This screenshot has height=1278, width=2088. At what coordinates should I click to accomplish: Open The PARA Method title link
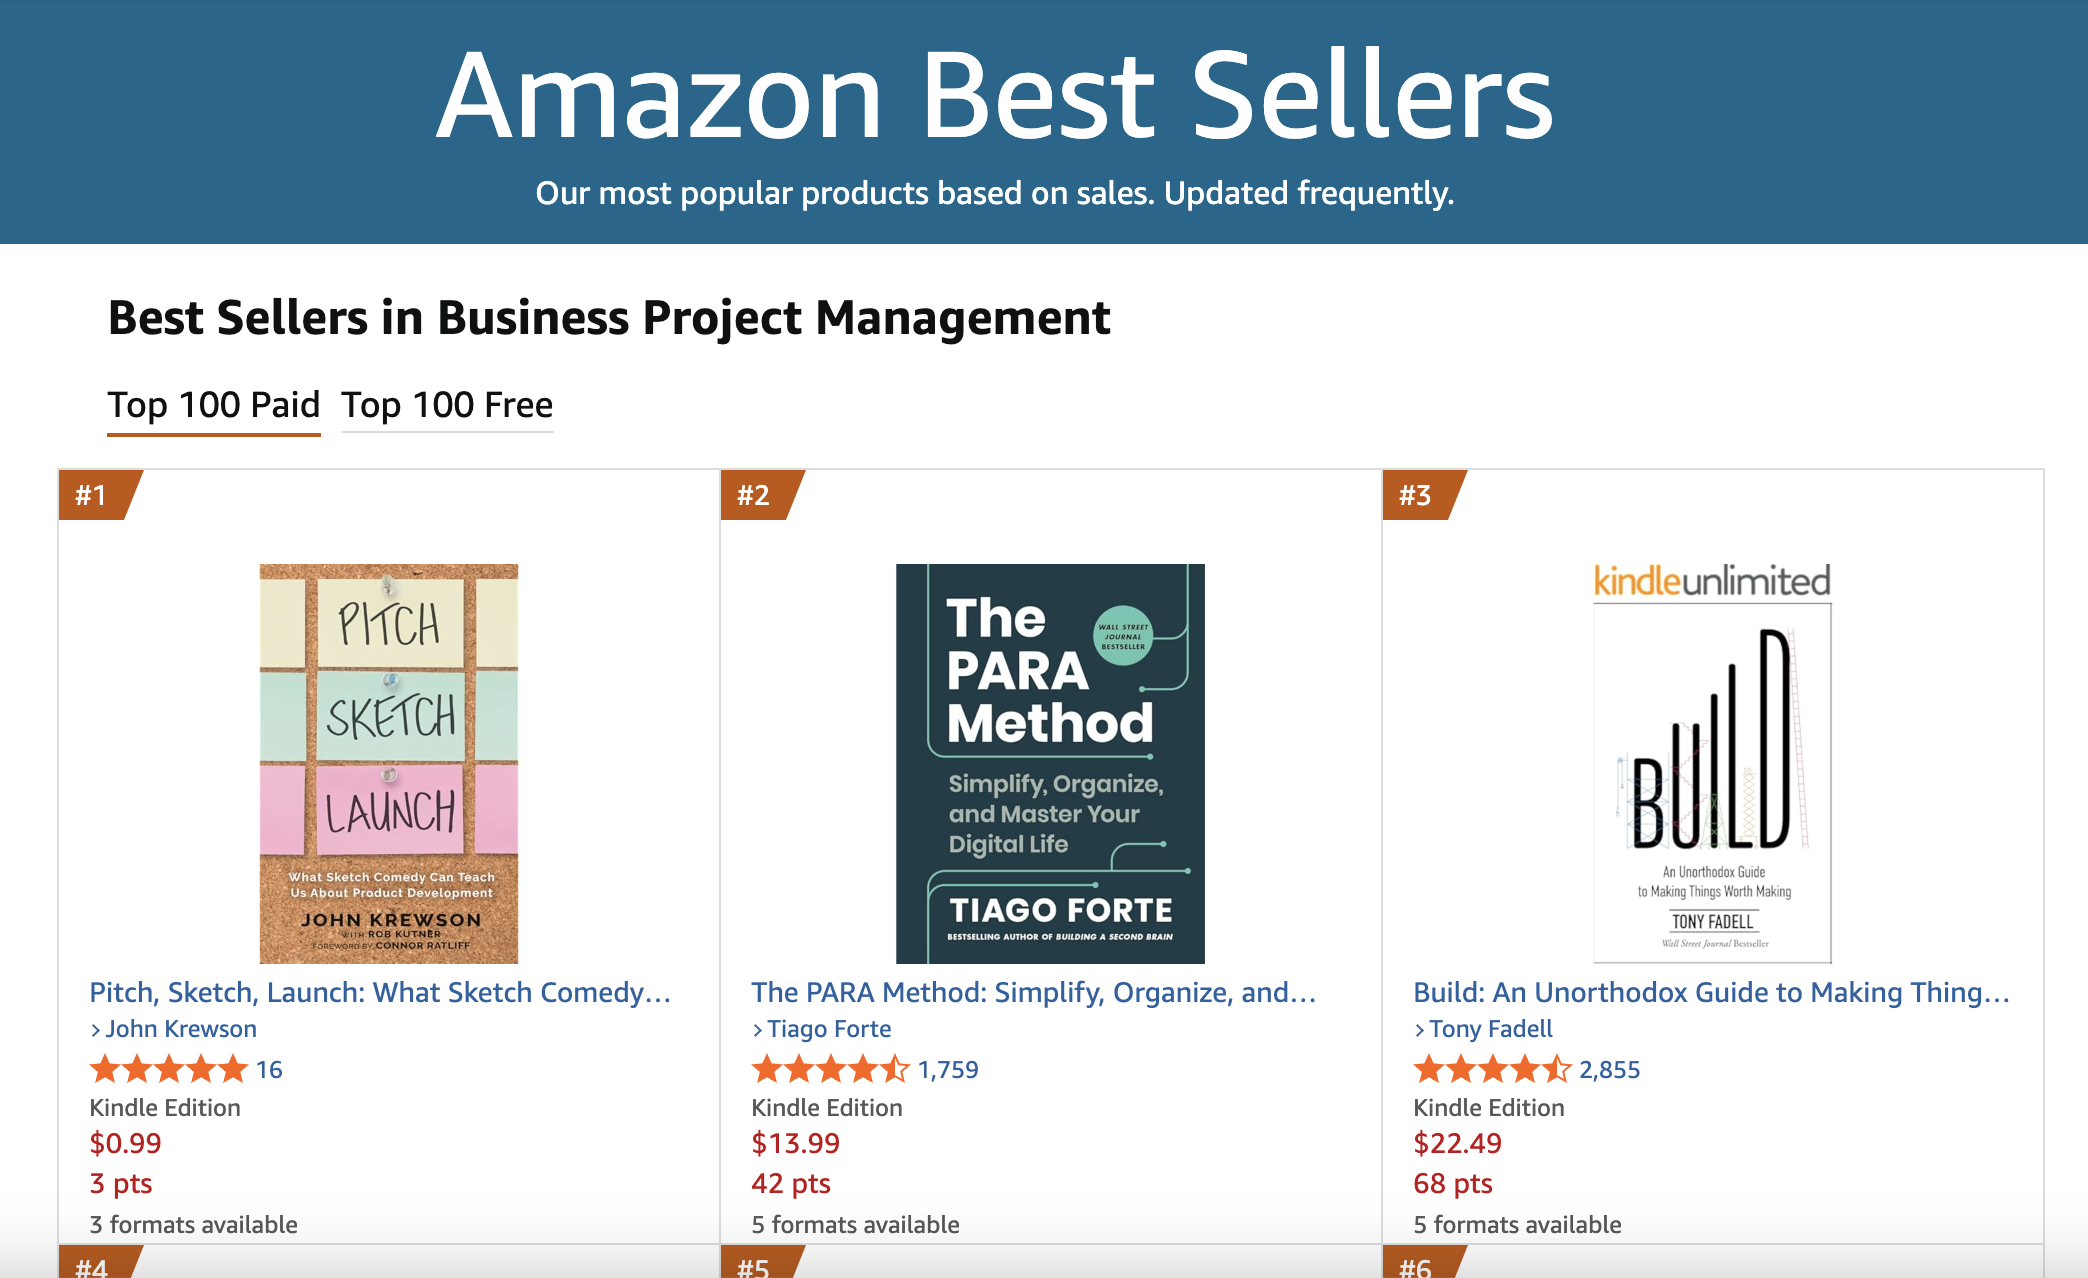[x=1034, y=992]
